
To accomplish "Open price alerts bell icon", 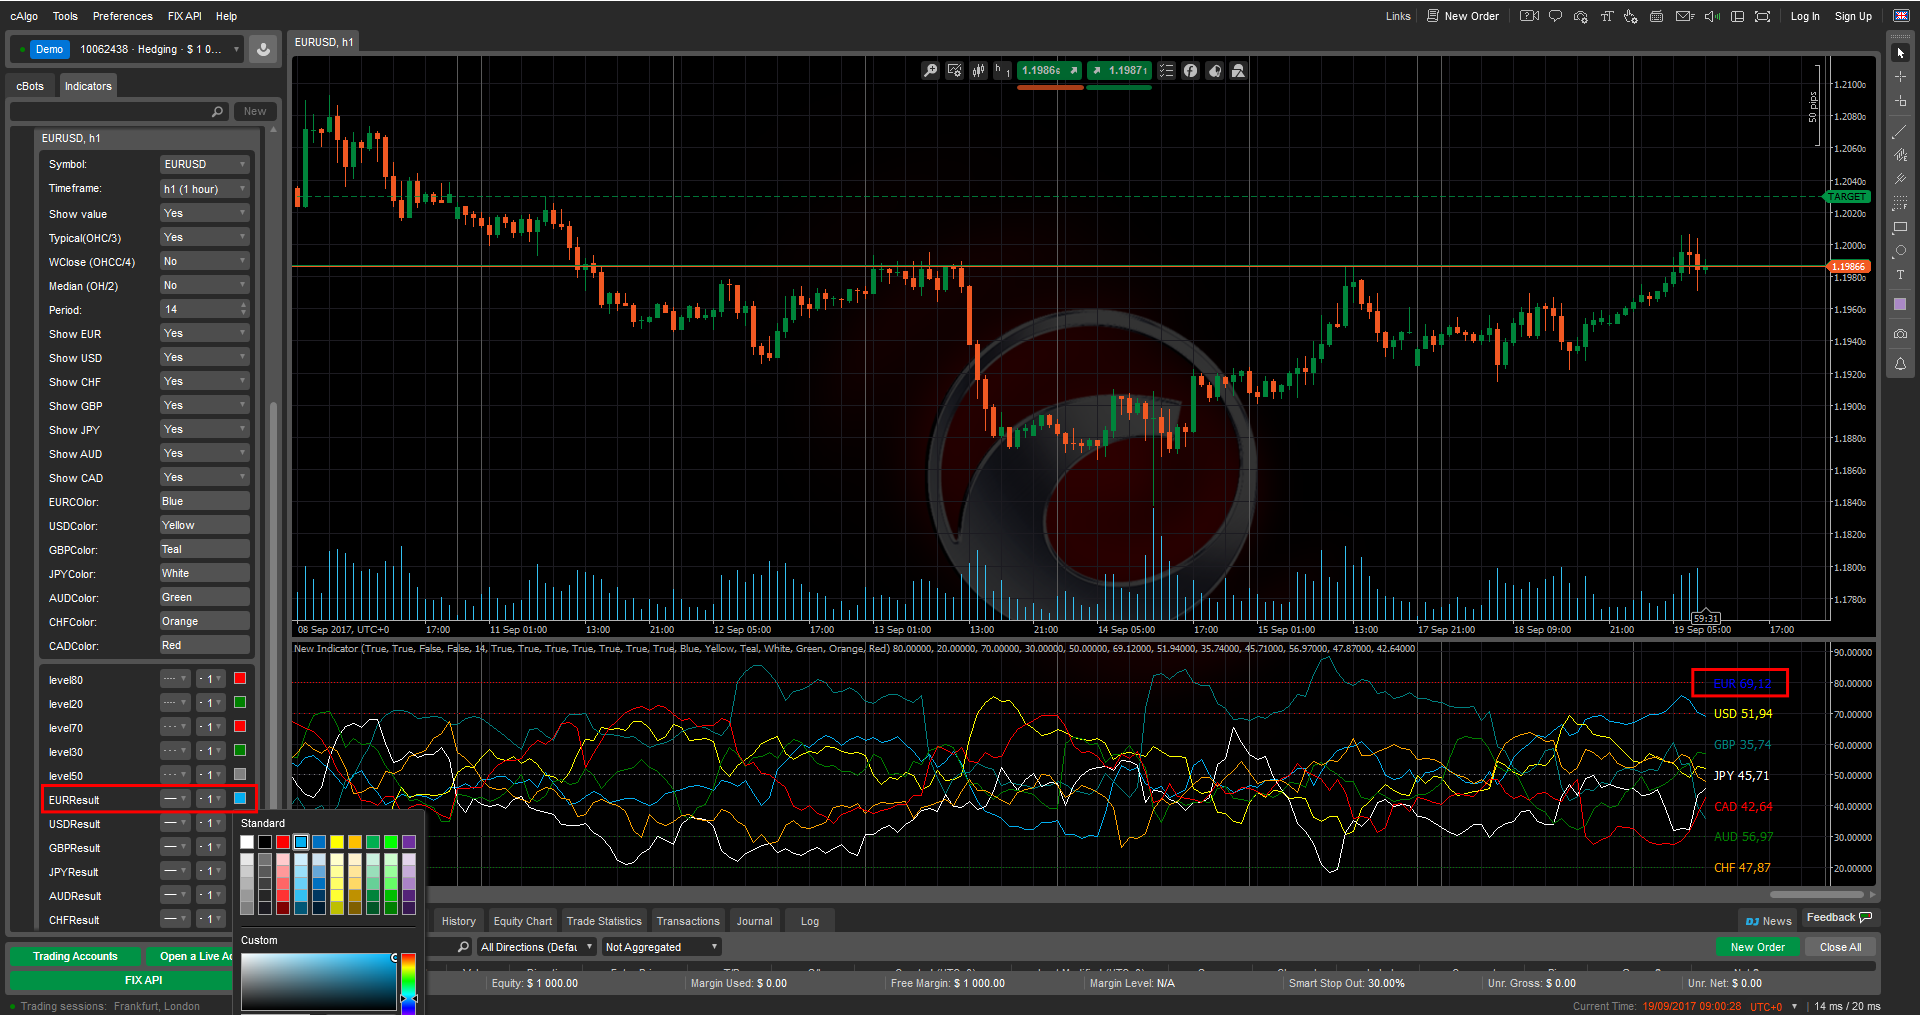I will pos(1900,364).
